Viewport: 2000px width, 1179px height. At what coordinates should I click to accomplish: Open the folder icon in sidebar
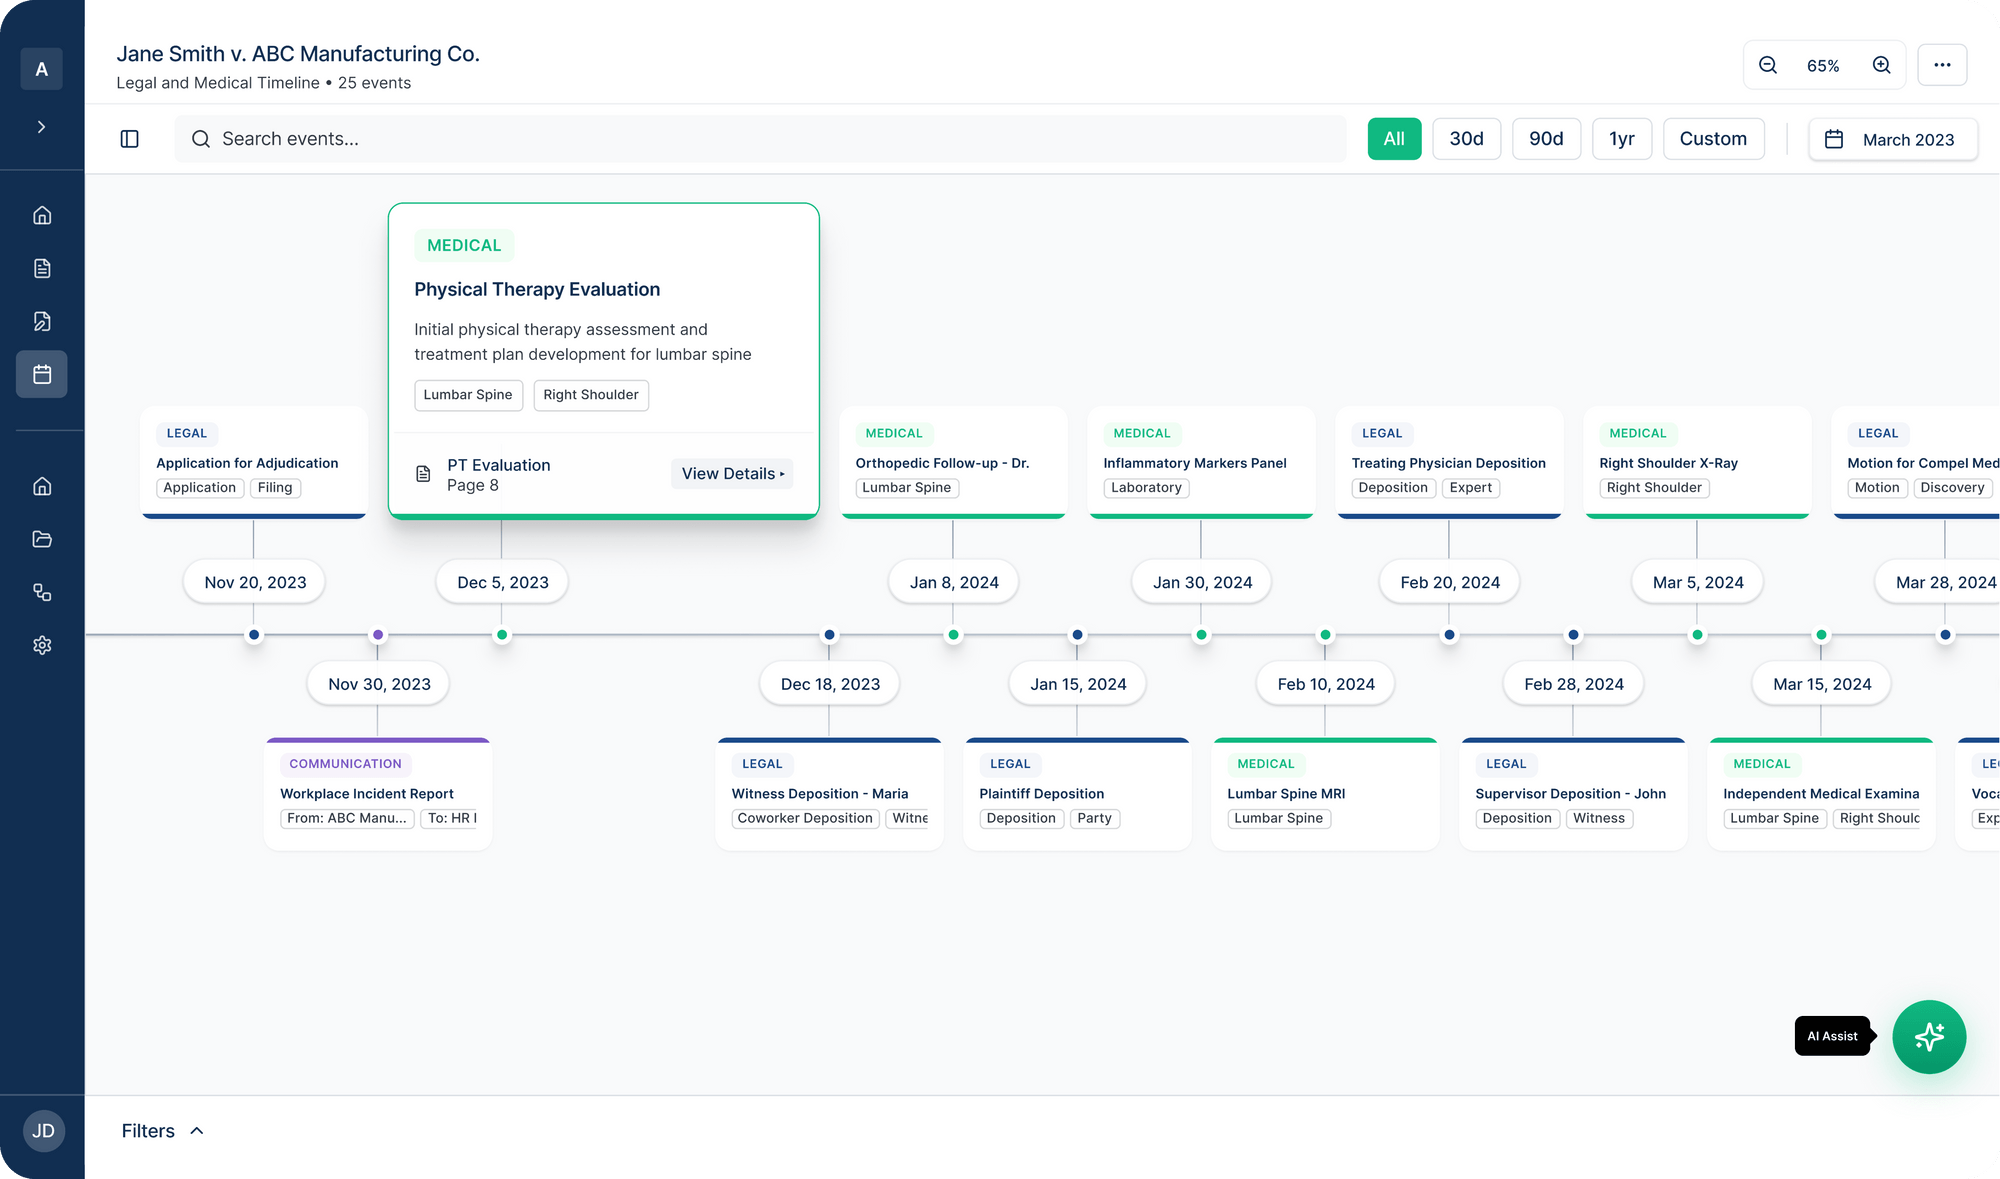pyautogui.click(x=42, y=539)
